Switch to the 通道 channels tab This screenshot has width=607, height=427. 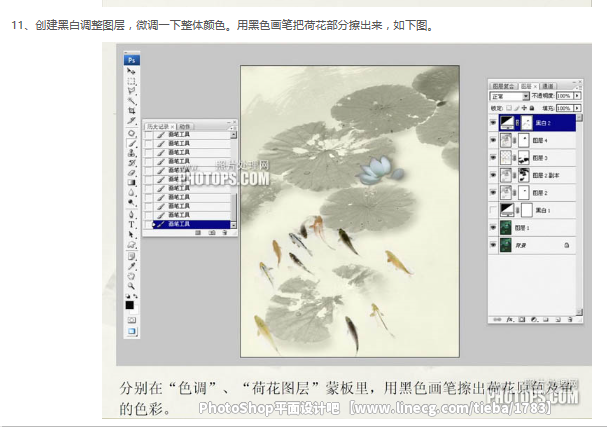point(548,86)
